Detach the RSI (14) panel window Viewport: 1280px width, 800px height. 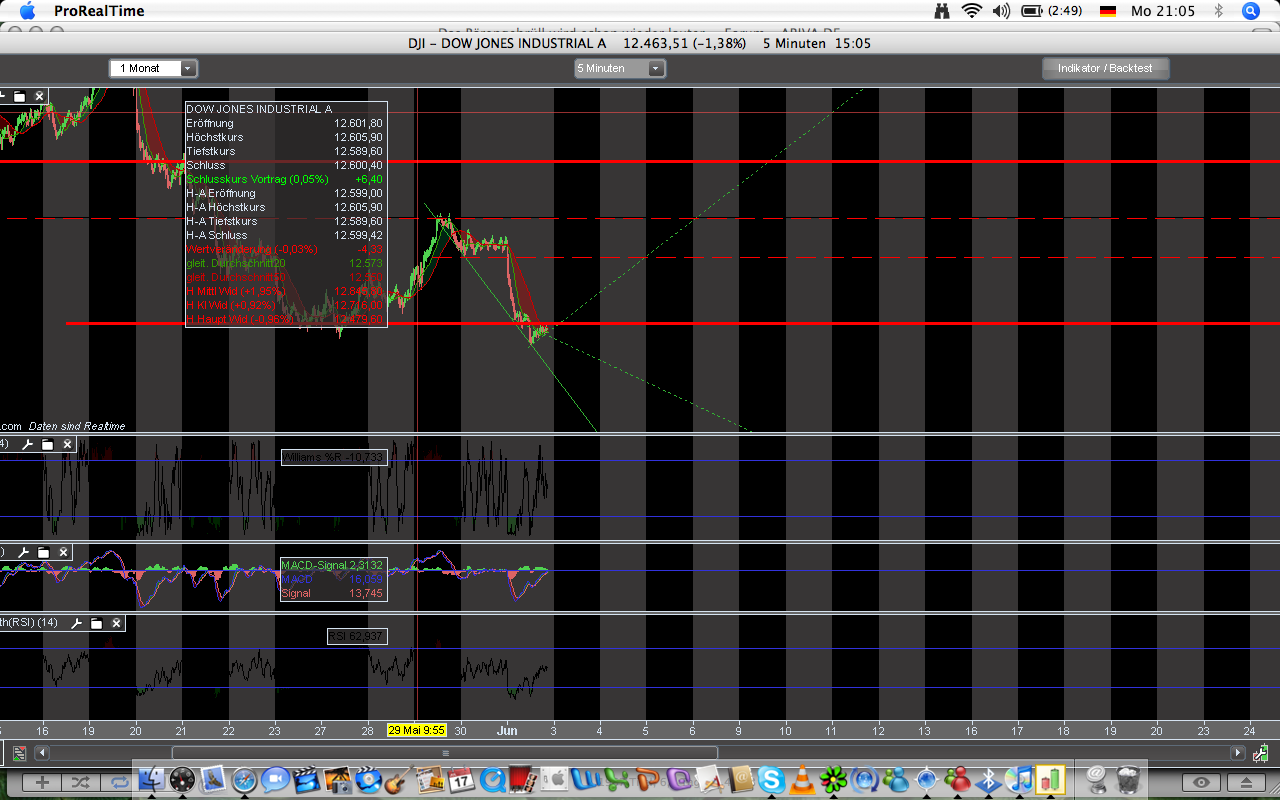pyautogui.click(x=97, y=623)
